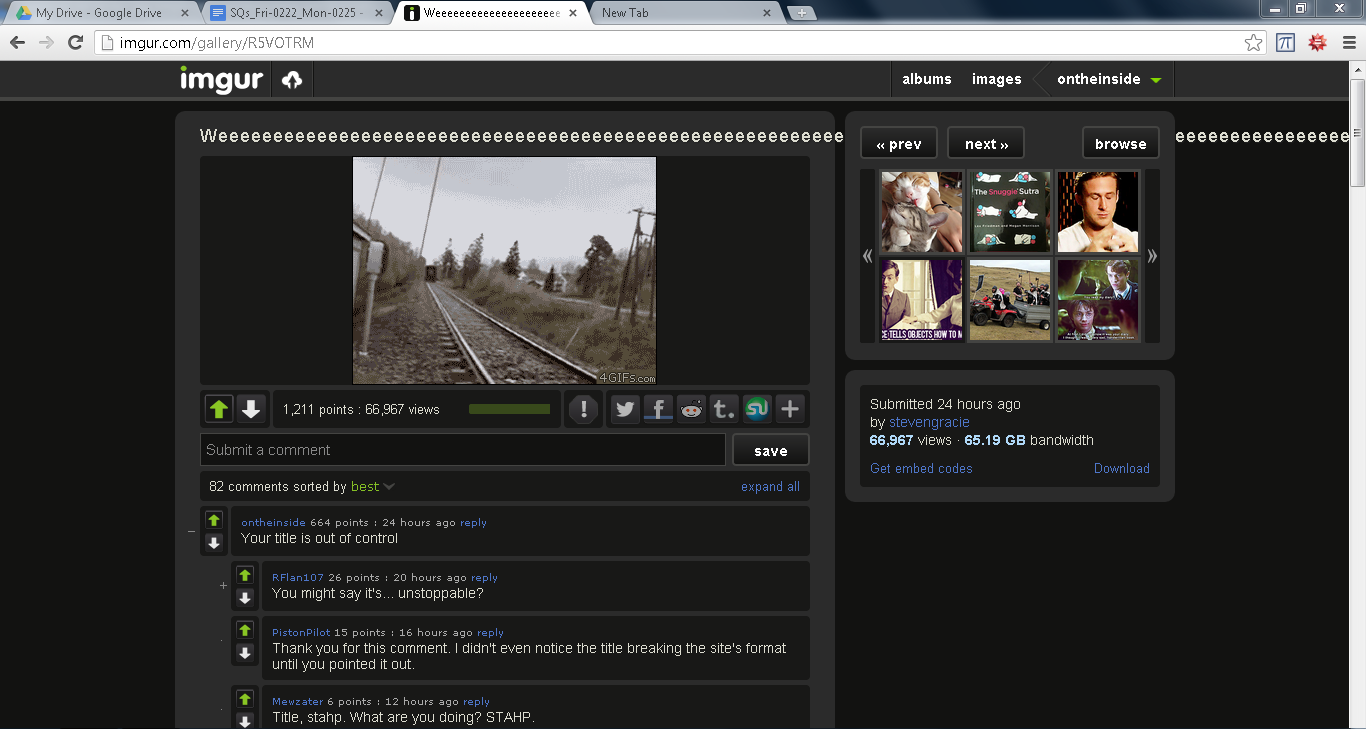Reply to ontheinside's comment
The height and width of the screenshot is (729, 1366).
pyautogui.click(x=473, y=522)
